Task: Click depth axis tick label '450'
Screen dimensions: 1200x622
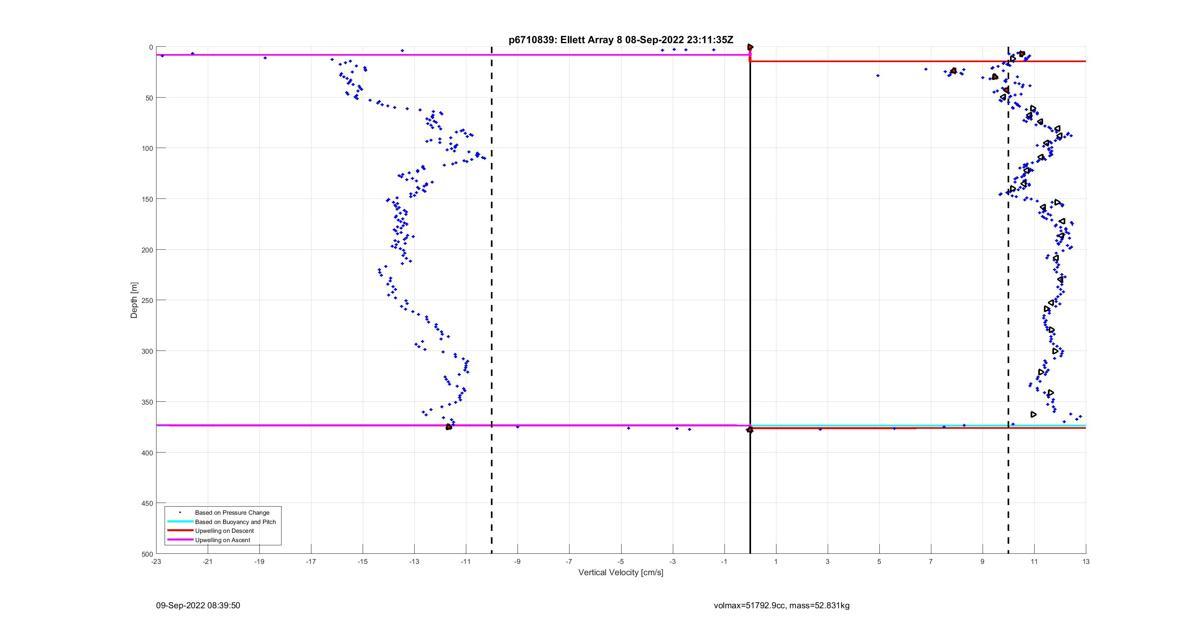Action: [x=147, y=503]
